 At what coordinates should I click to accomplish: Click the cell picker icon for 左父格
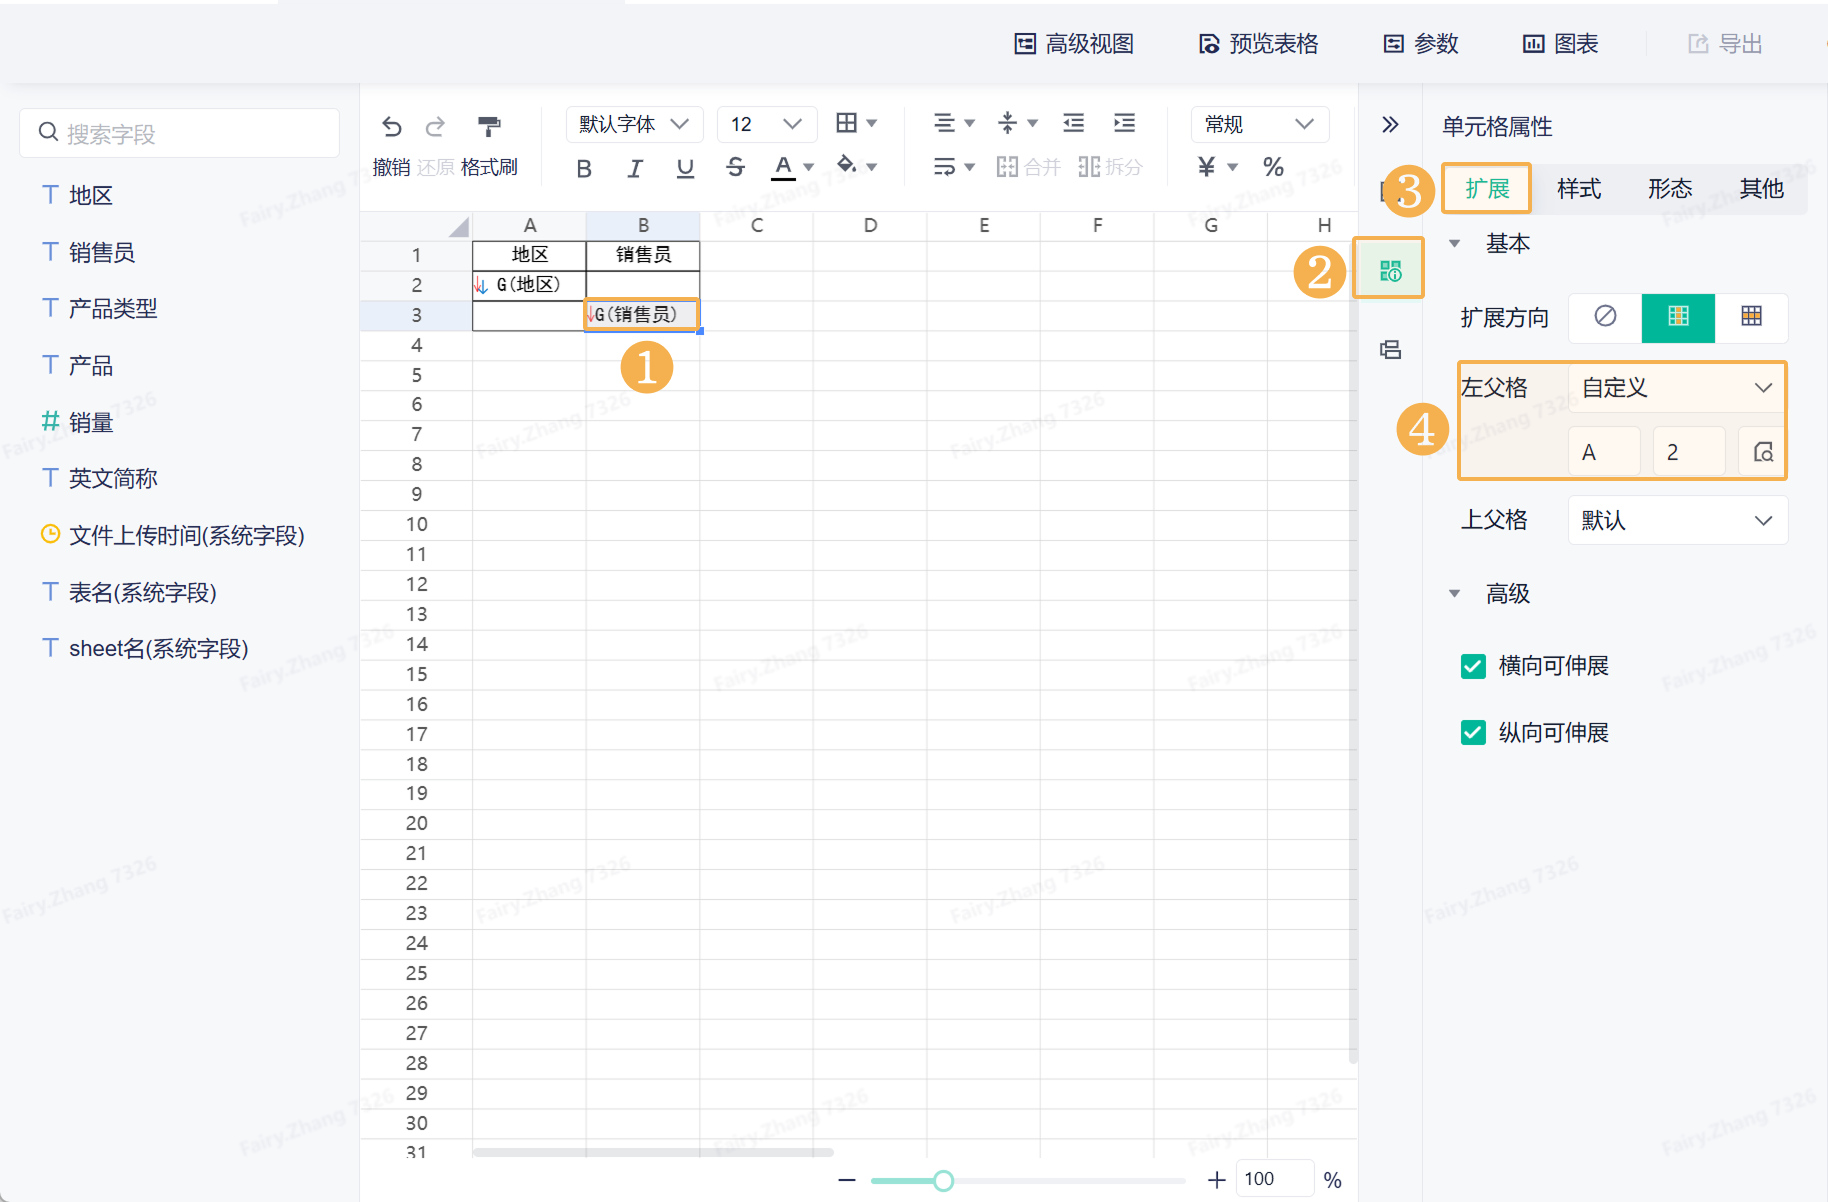click(x=1763, y=452)
